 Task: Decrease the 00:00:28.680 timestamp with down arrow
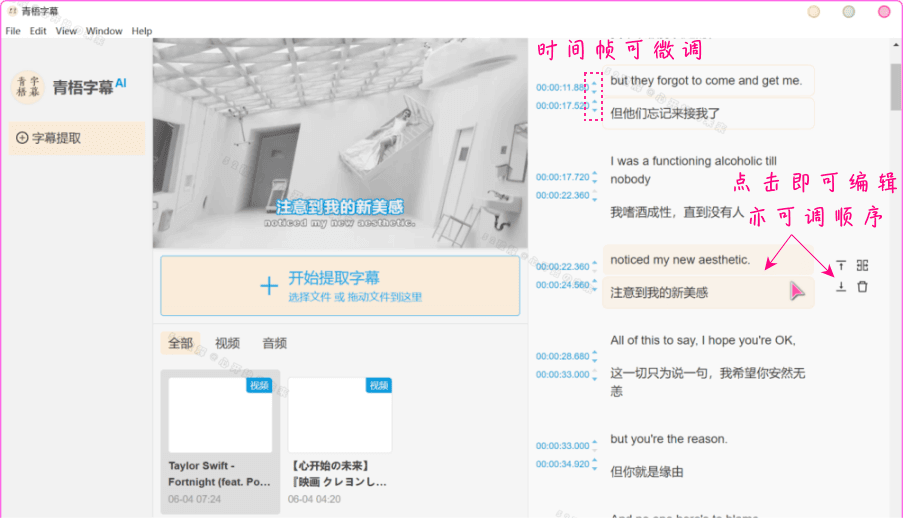click(x=595, y=360)
